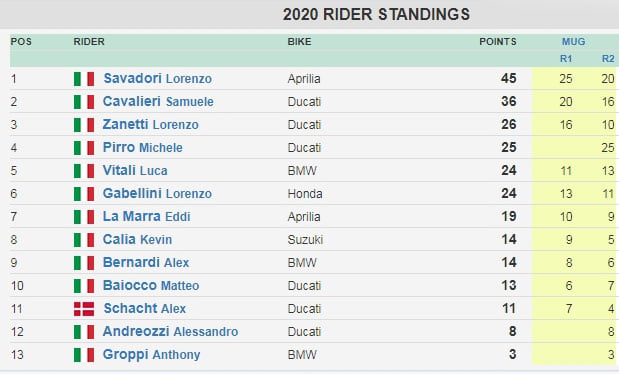This screenshot has height=374, width=619.
Task: Click the POINTS column header
Action: point(497,41)
